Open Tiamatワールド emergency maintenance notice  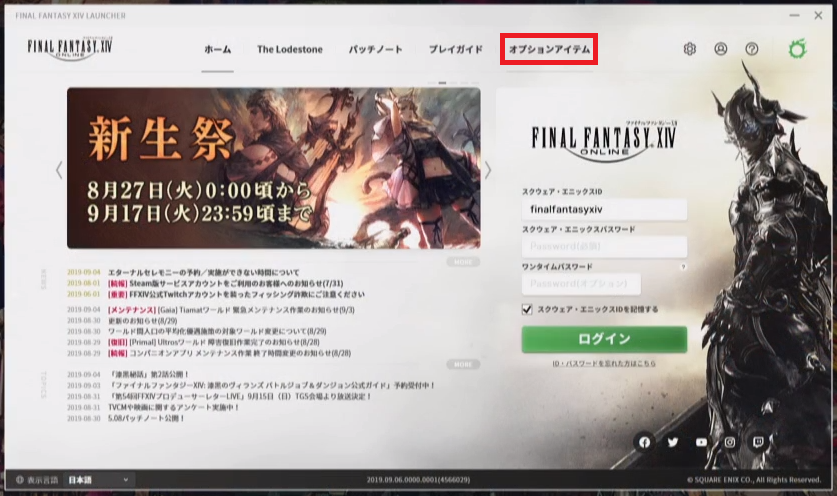231,310
